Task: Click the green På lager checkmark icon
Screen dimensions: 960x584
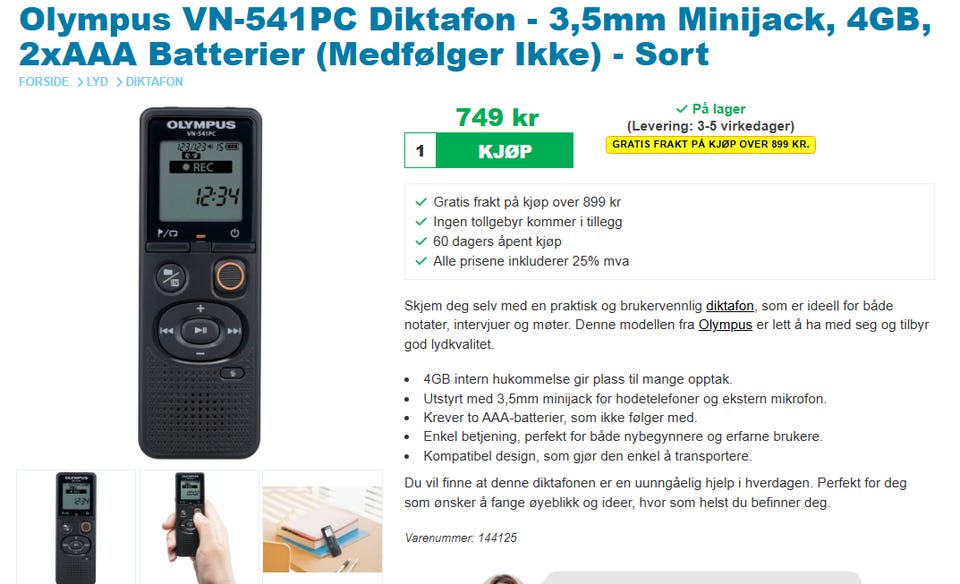Action: [681, 109]
